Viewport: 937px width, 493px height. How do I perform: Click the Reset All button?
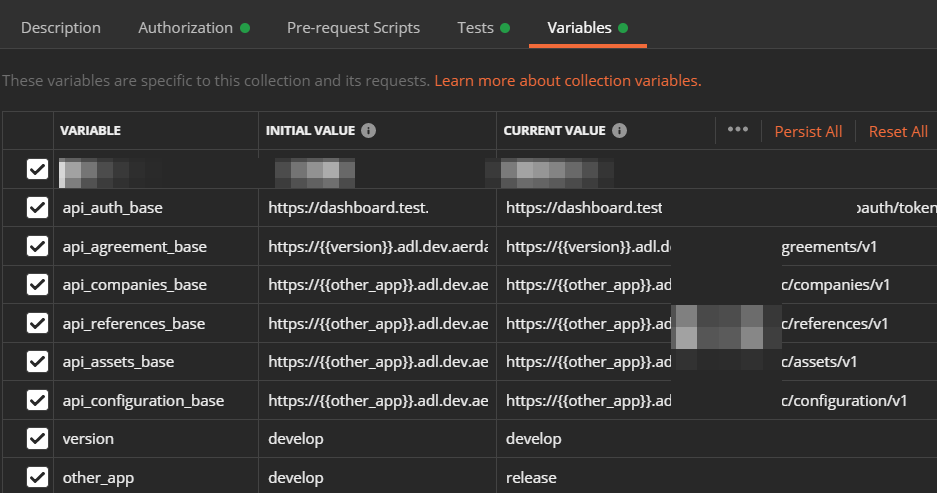pos(898,132)
